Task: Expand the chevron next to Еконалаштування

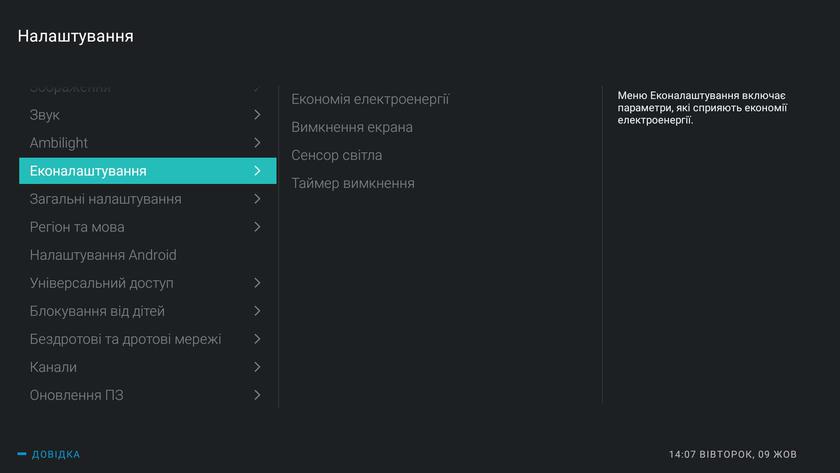Action: 257,171
